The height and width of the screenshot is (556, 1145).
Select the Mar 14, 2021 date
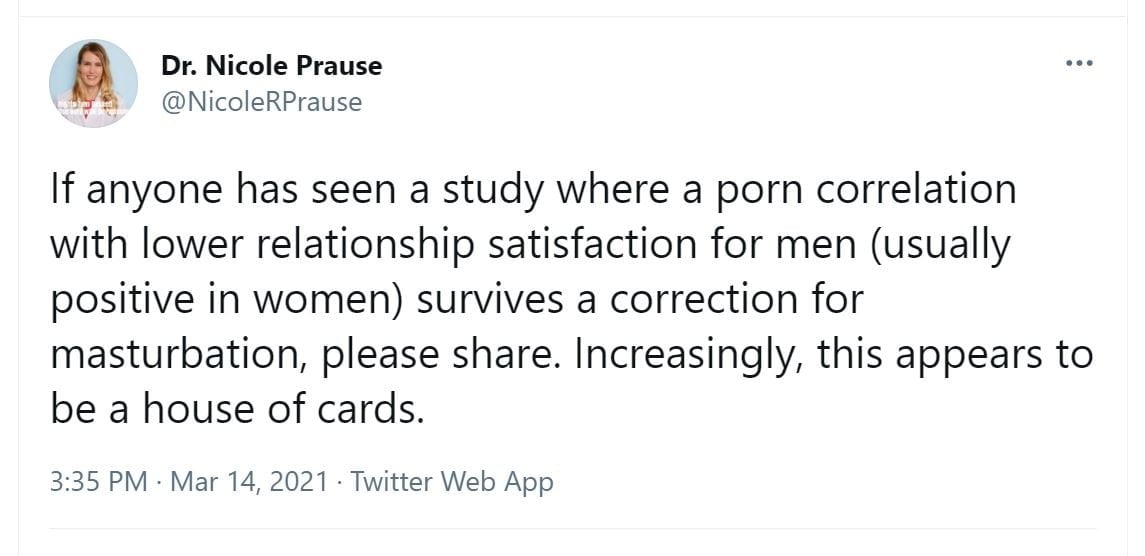click(249, 482)
